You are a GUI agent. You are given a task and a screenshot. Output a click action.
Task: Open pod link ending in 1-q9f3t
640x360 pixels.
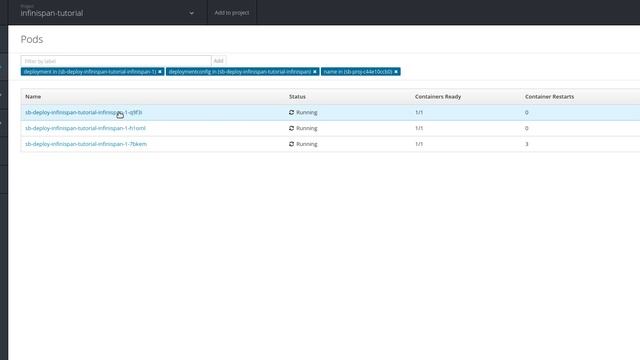coord(84,112)
